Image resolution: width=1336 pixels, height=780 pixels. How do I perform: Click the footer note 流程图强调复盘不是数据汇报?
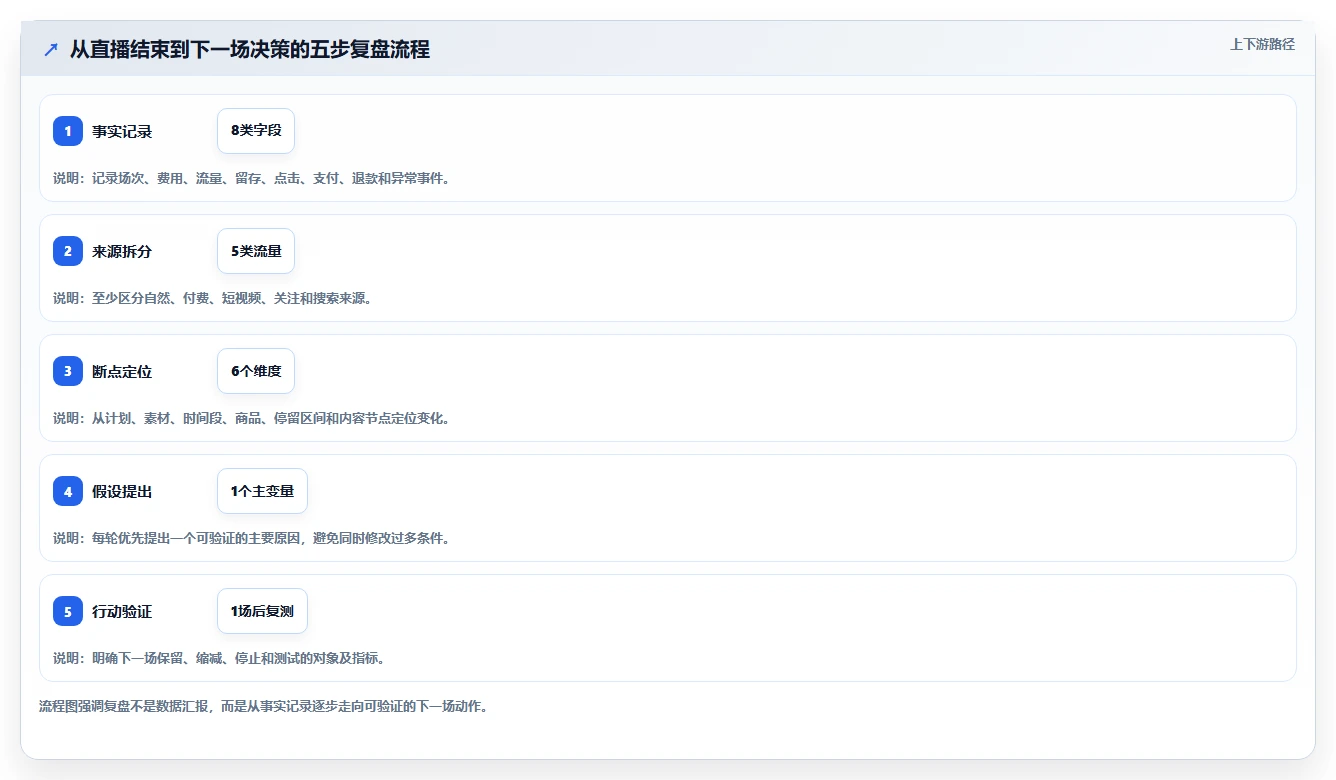click(263, 706)
